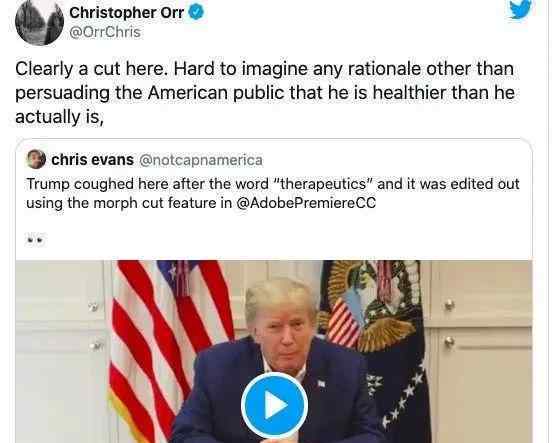Click the Twitter bird logo

pyautogui.click(x=520, y=8)
